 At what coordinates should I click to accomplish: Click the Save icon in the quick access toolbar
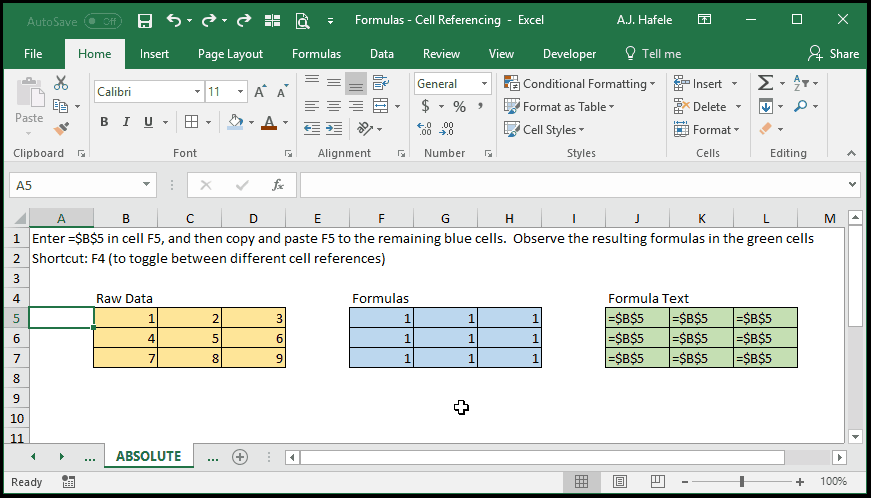[x=144, y=21]
